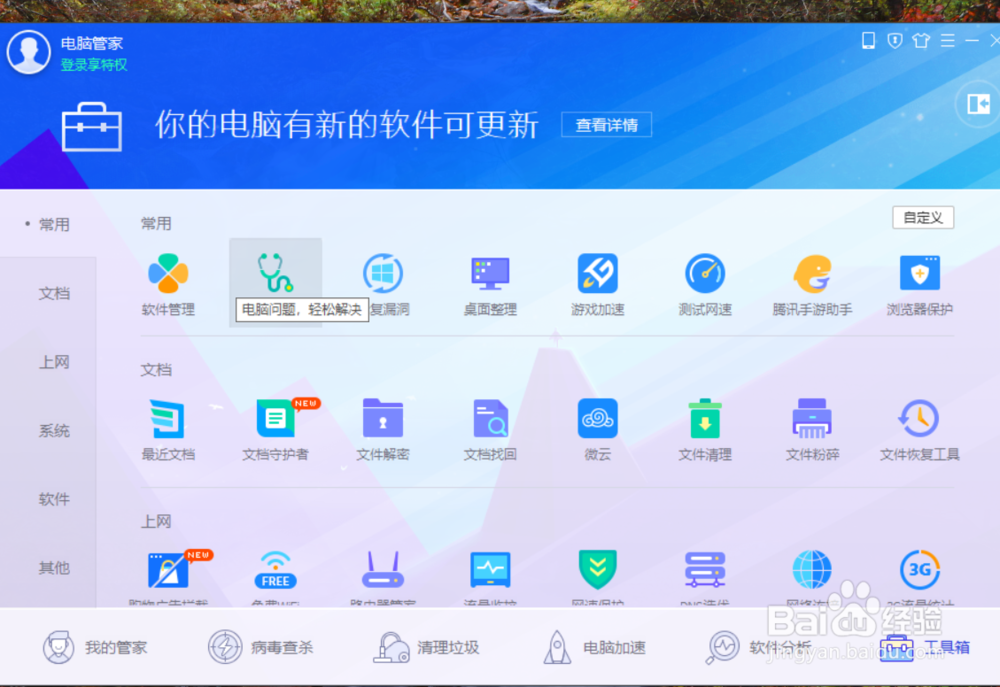Click the 登录享特权 login link
1000x687 pixels.
(92, 63)
